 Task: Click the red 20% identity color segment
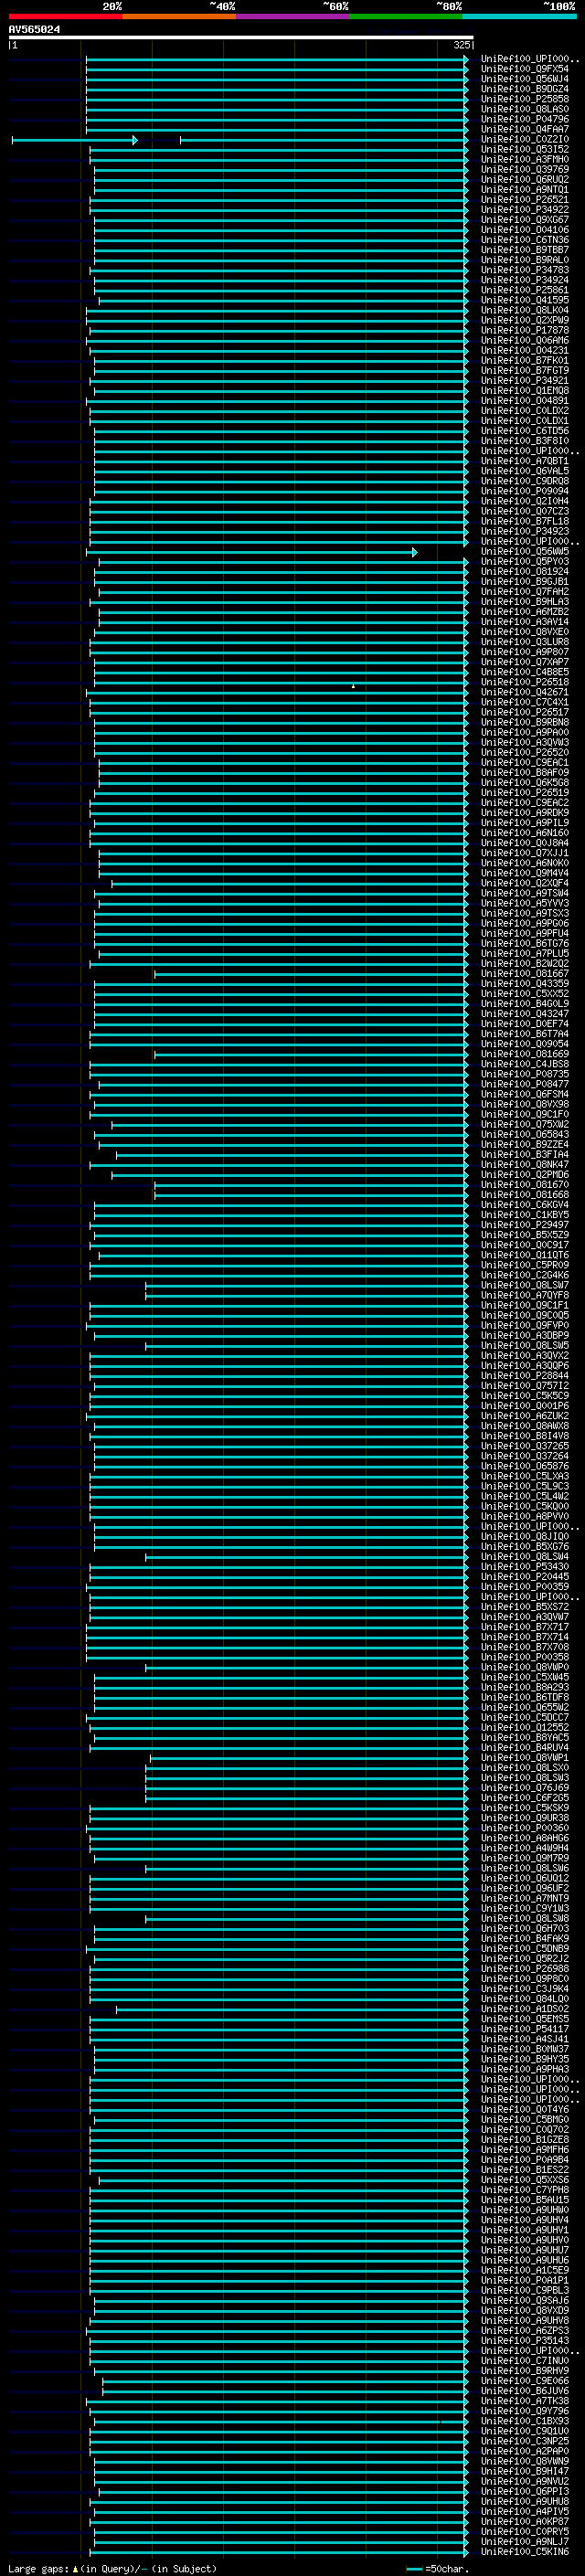tap(65, 16)
